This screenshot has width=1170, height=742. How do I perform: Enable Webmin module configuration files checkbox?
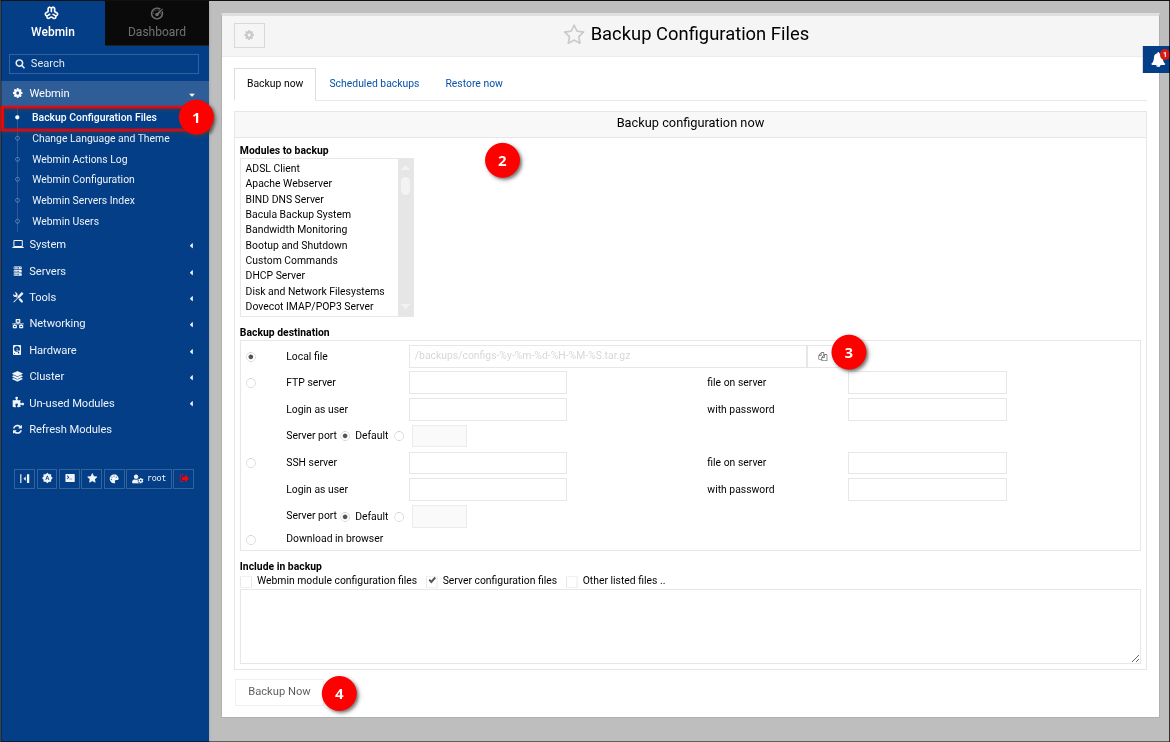tap(246, 581)
